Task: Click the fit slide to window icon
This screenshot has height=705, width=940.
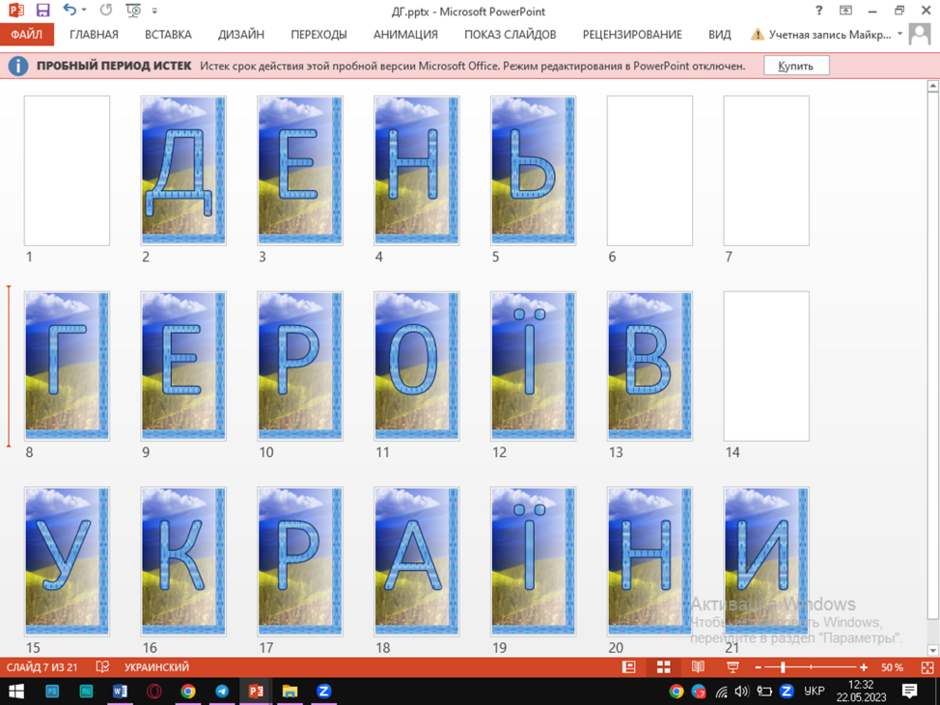Action: (x=927, y=667)
